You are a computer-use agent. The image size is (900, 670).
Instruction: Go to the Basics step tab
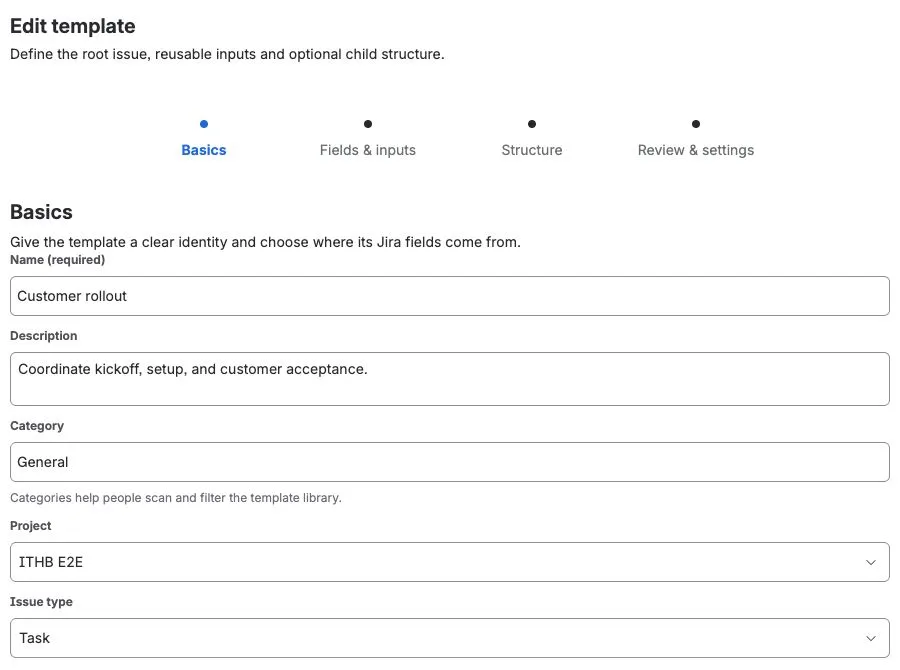[204, 150]
